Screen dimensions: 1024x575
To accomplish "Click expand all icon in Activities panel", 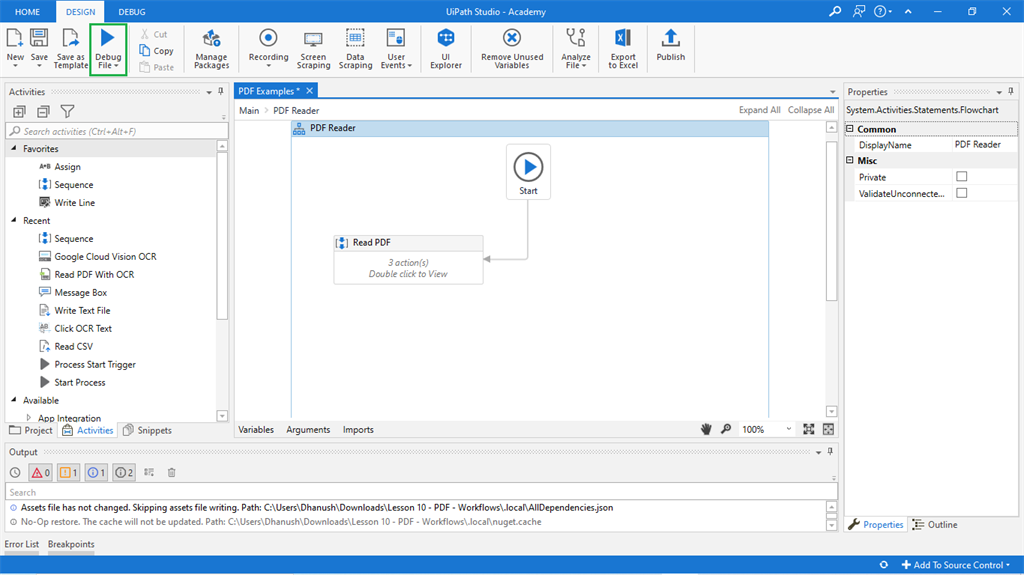I will click(20, 112).
